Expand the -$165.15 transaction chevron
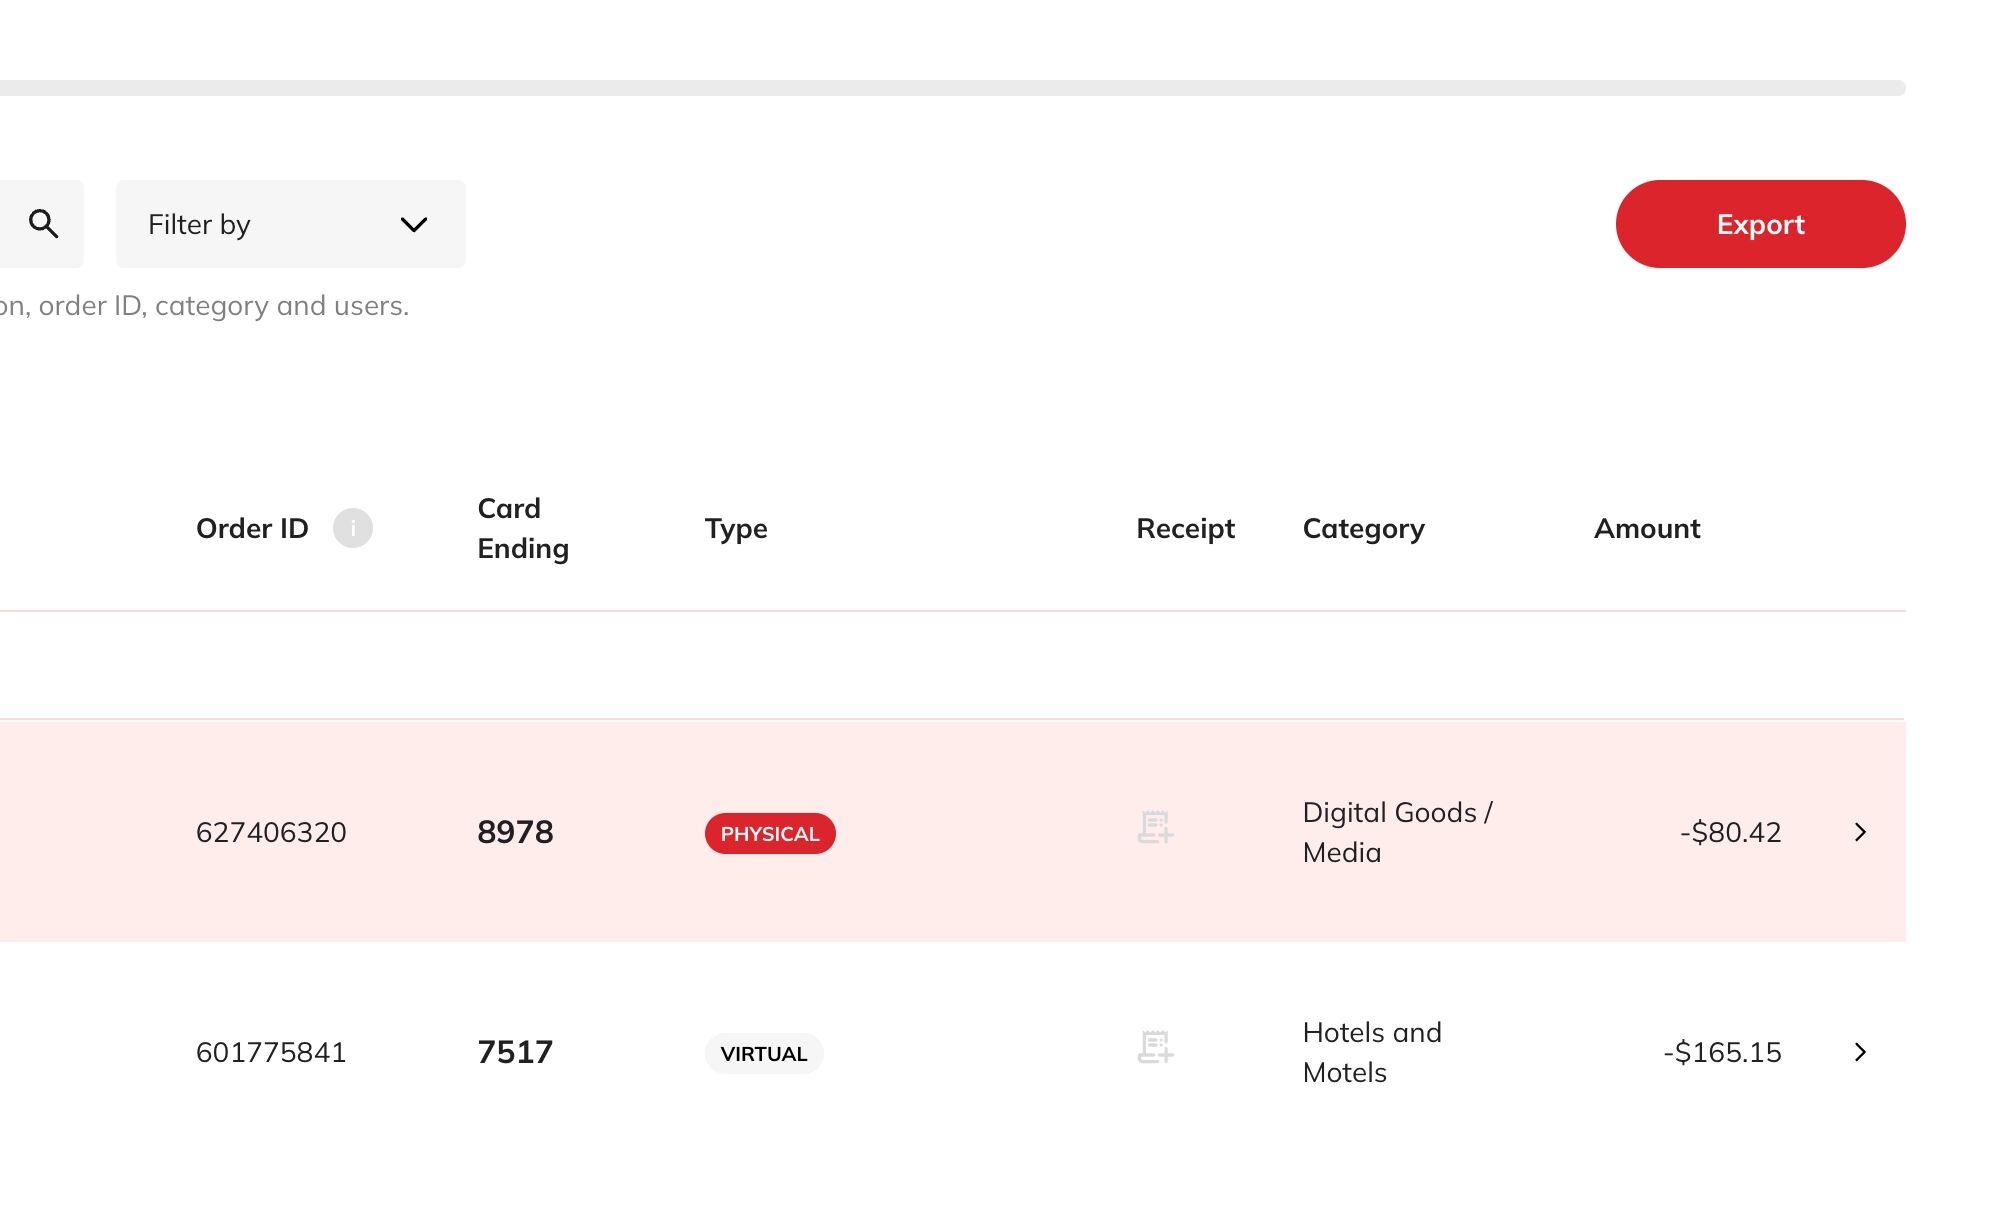This screenshot has width=1990, height=1222. click(x=1860, y=1052)
